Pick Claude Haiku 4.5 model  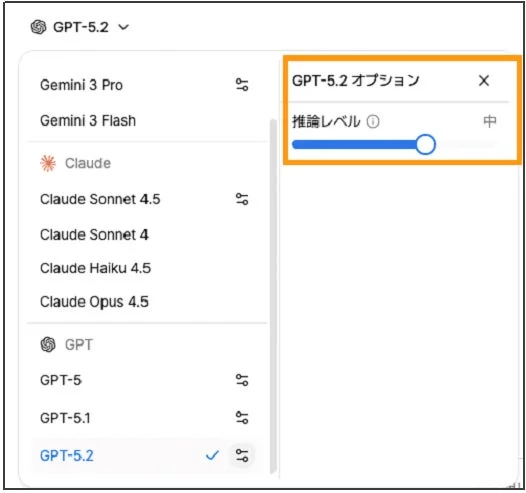95,268
